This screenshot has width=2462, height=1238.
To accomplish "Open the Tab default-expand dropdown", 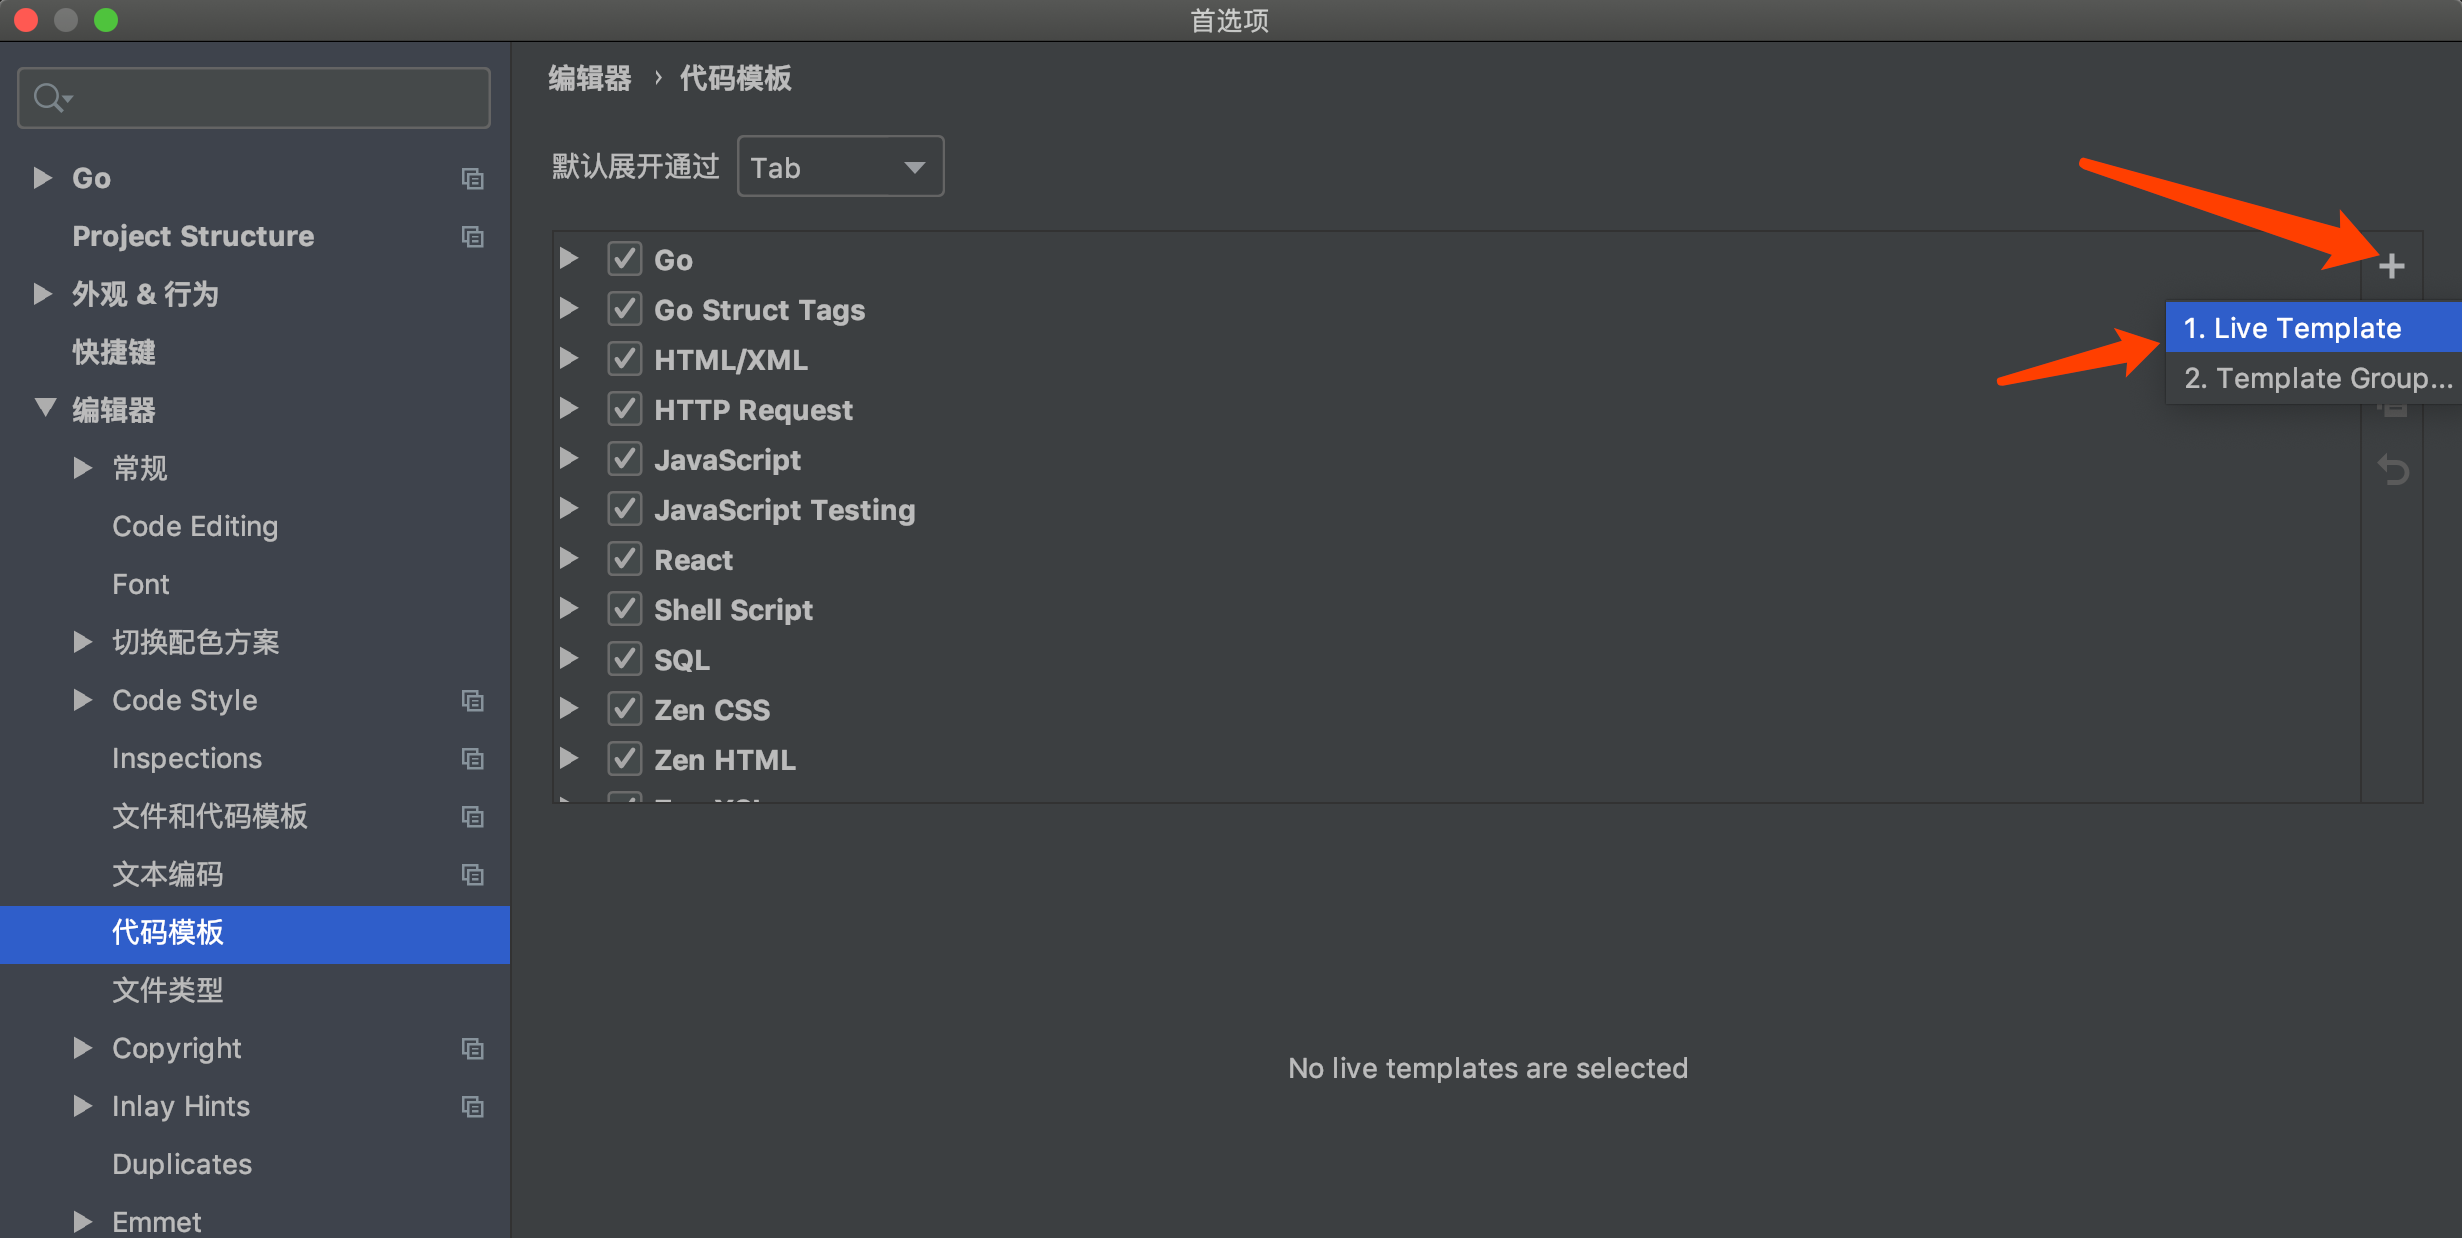I will pyautogui.click(x=840, y=166).
